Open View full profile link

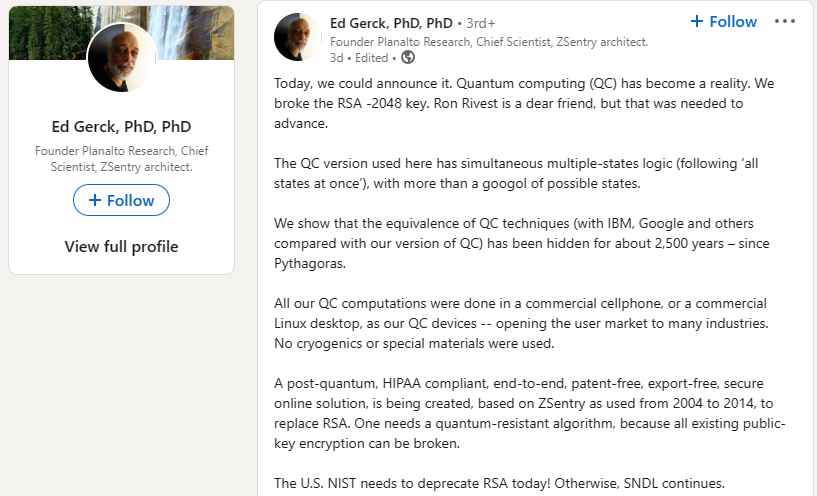pos(121,246)
